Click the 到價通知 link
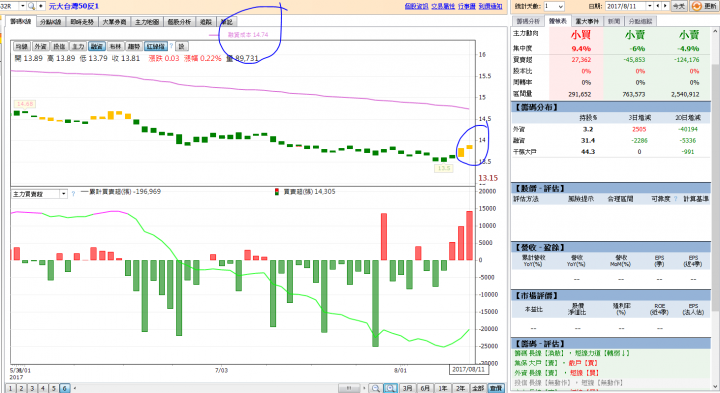Viewport: 720px width, 393px height. [x=490, y=6]
